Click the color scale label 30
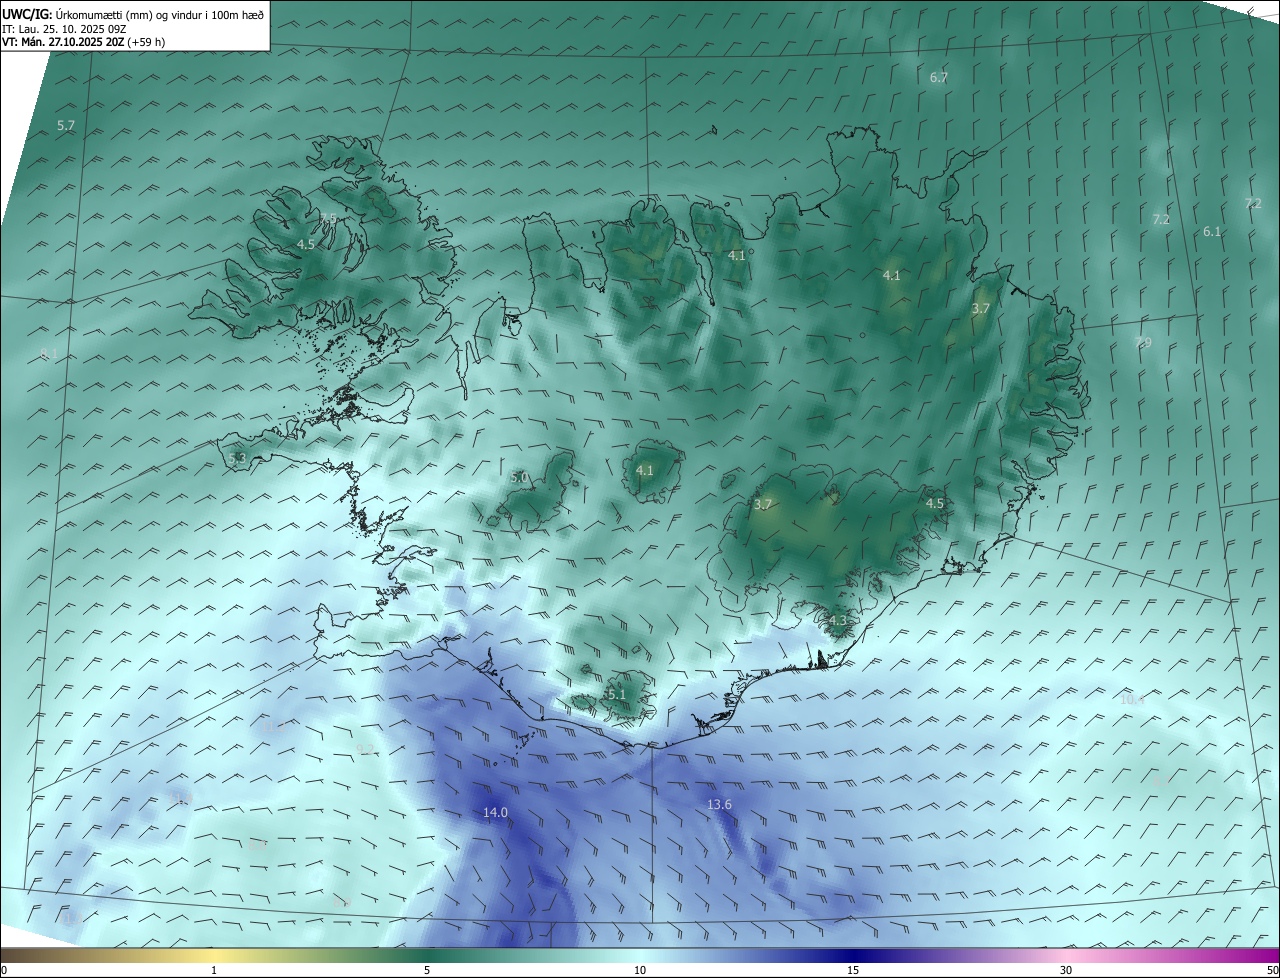Screen dimensions: 1280x978 tap(1066, 970)
